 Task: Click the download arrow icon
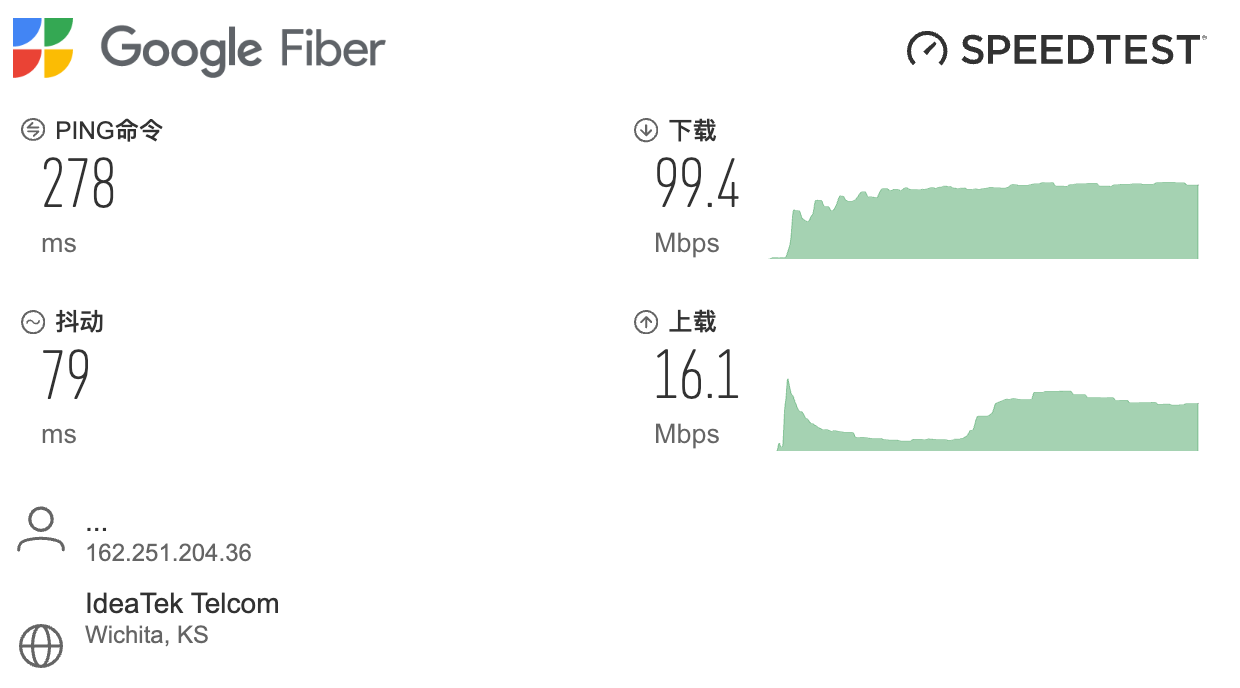pos(646,130)
